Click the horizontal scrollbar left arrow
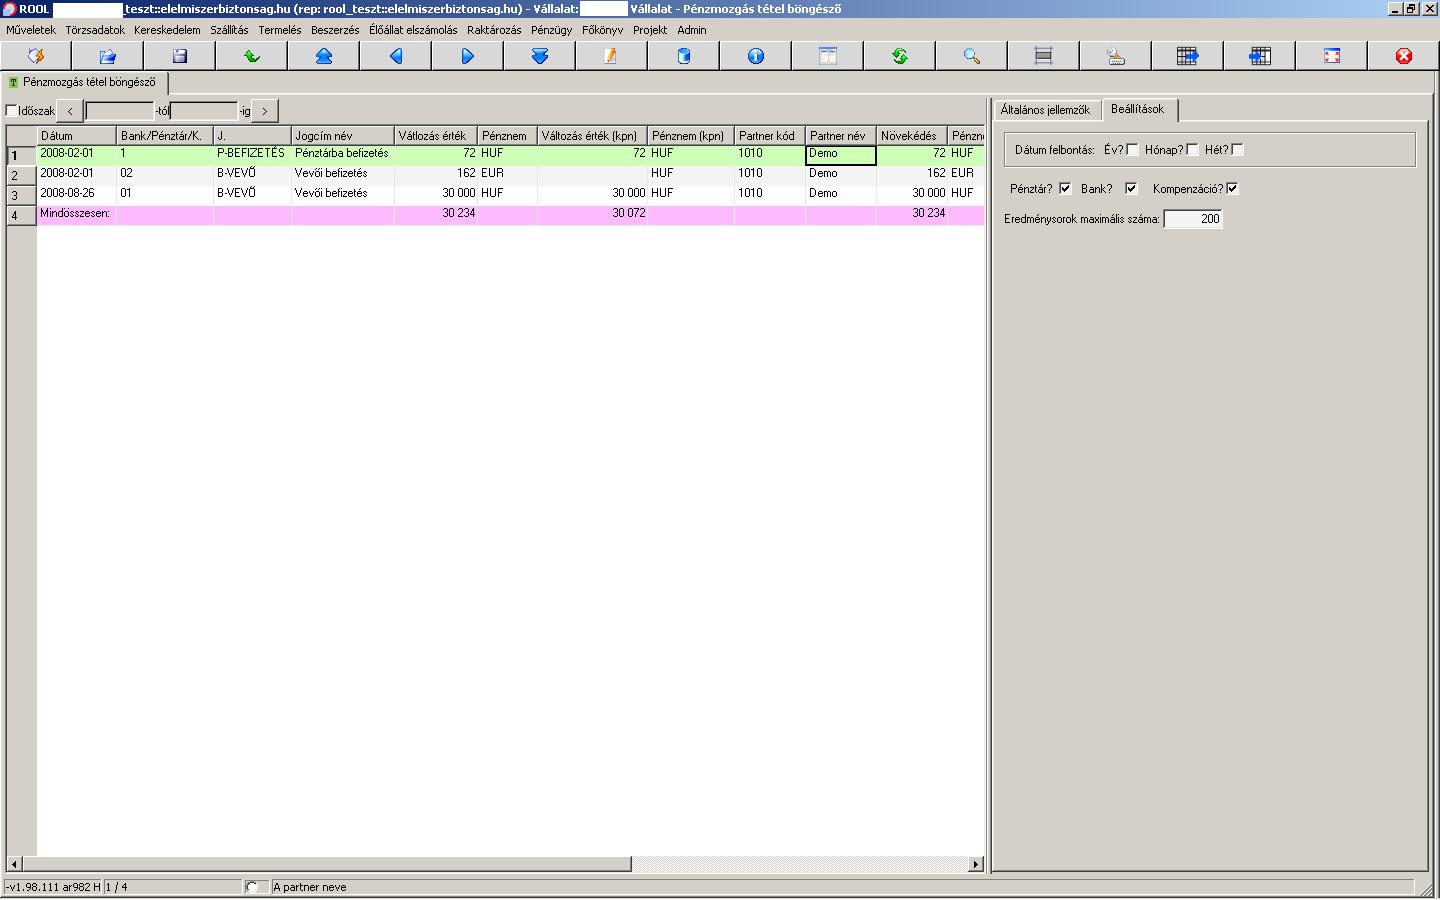 coord(14,864)
